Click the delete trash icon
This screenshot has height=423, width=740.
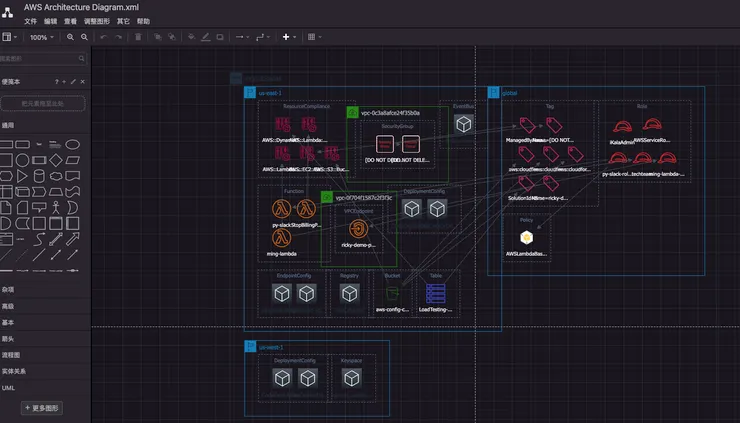click(x=137, y=37)
